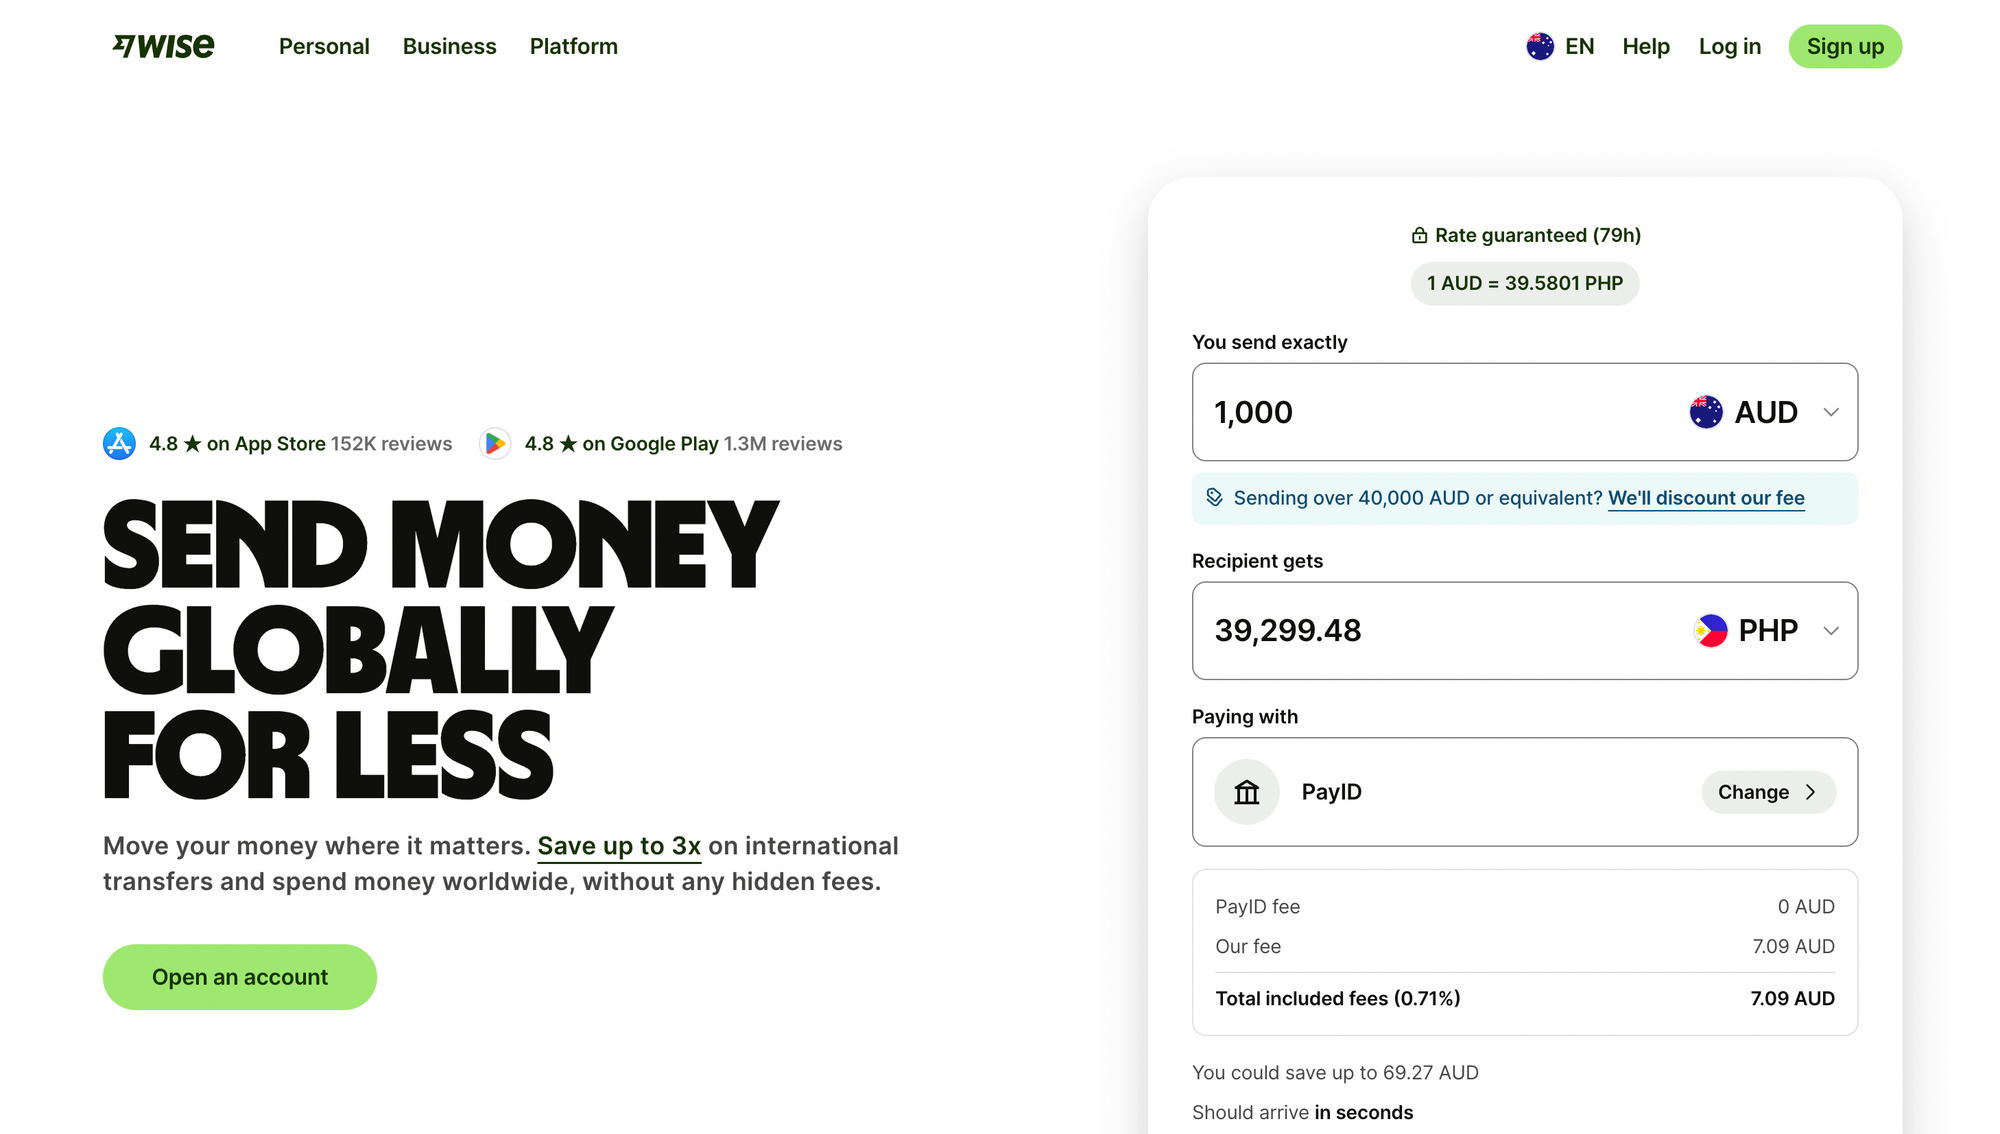
Task: Open the We'll discount our fee link
Action: point(1706,497)
